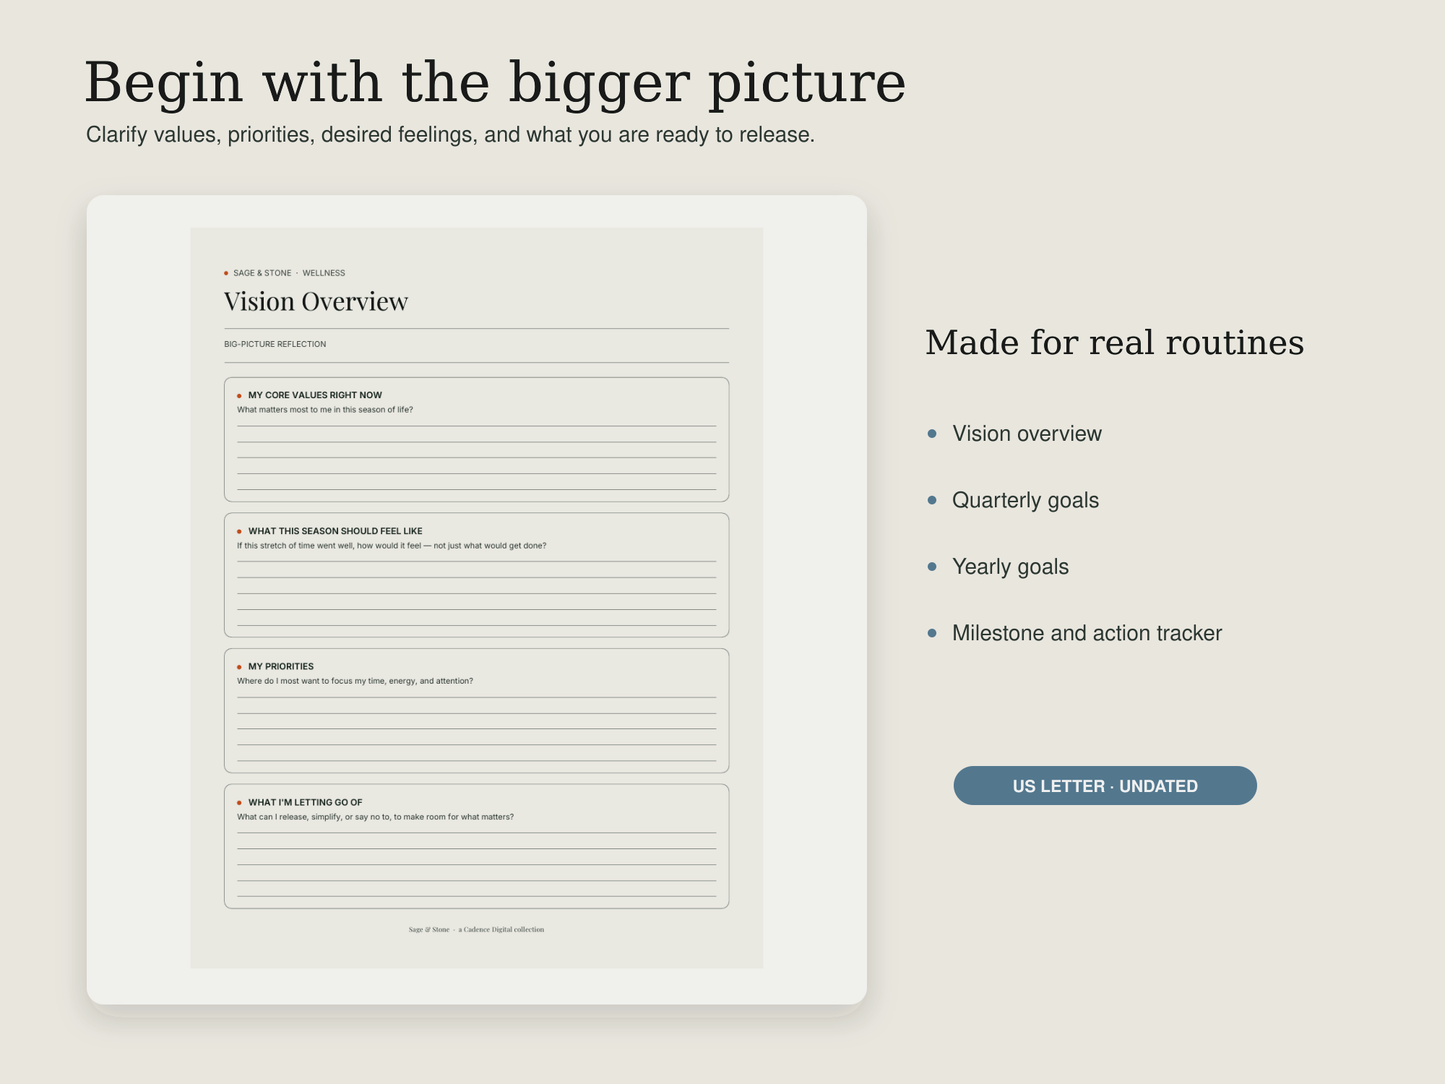Click first writing line under core values
Image resolution: width=1445 pixels, height=1084 pixels.
[476, 426]
